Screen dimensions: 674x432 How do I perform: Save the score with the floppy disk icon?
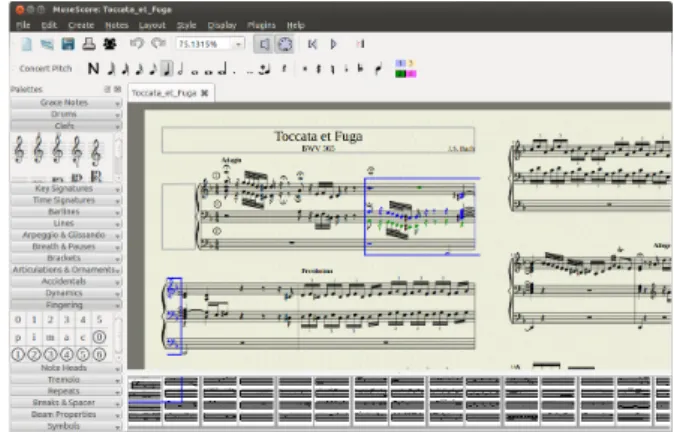point(68,44)
